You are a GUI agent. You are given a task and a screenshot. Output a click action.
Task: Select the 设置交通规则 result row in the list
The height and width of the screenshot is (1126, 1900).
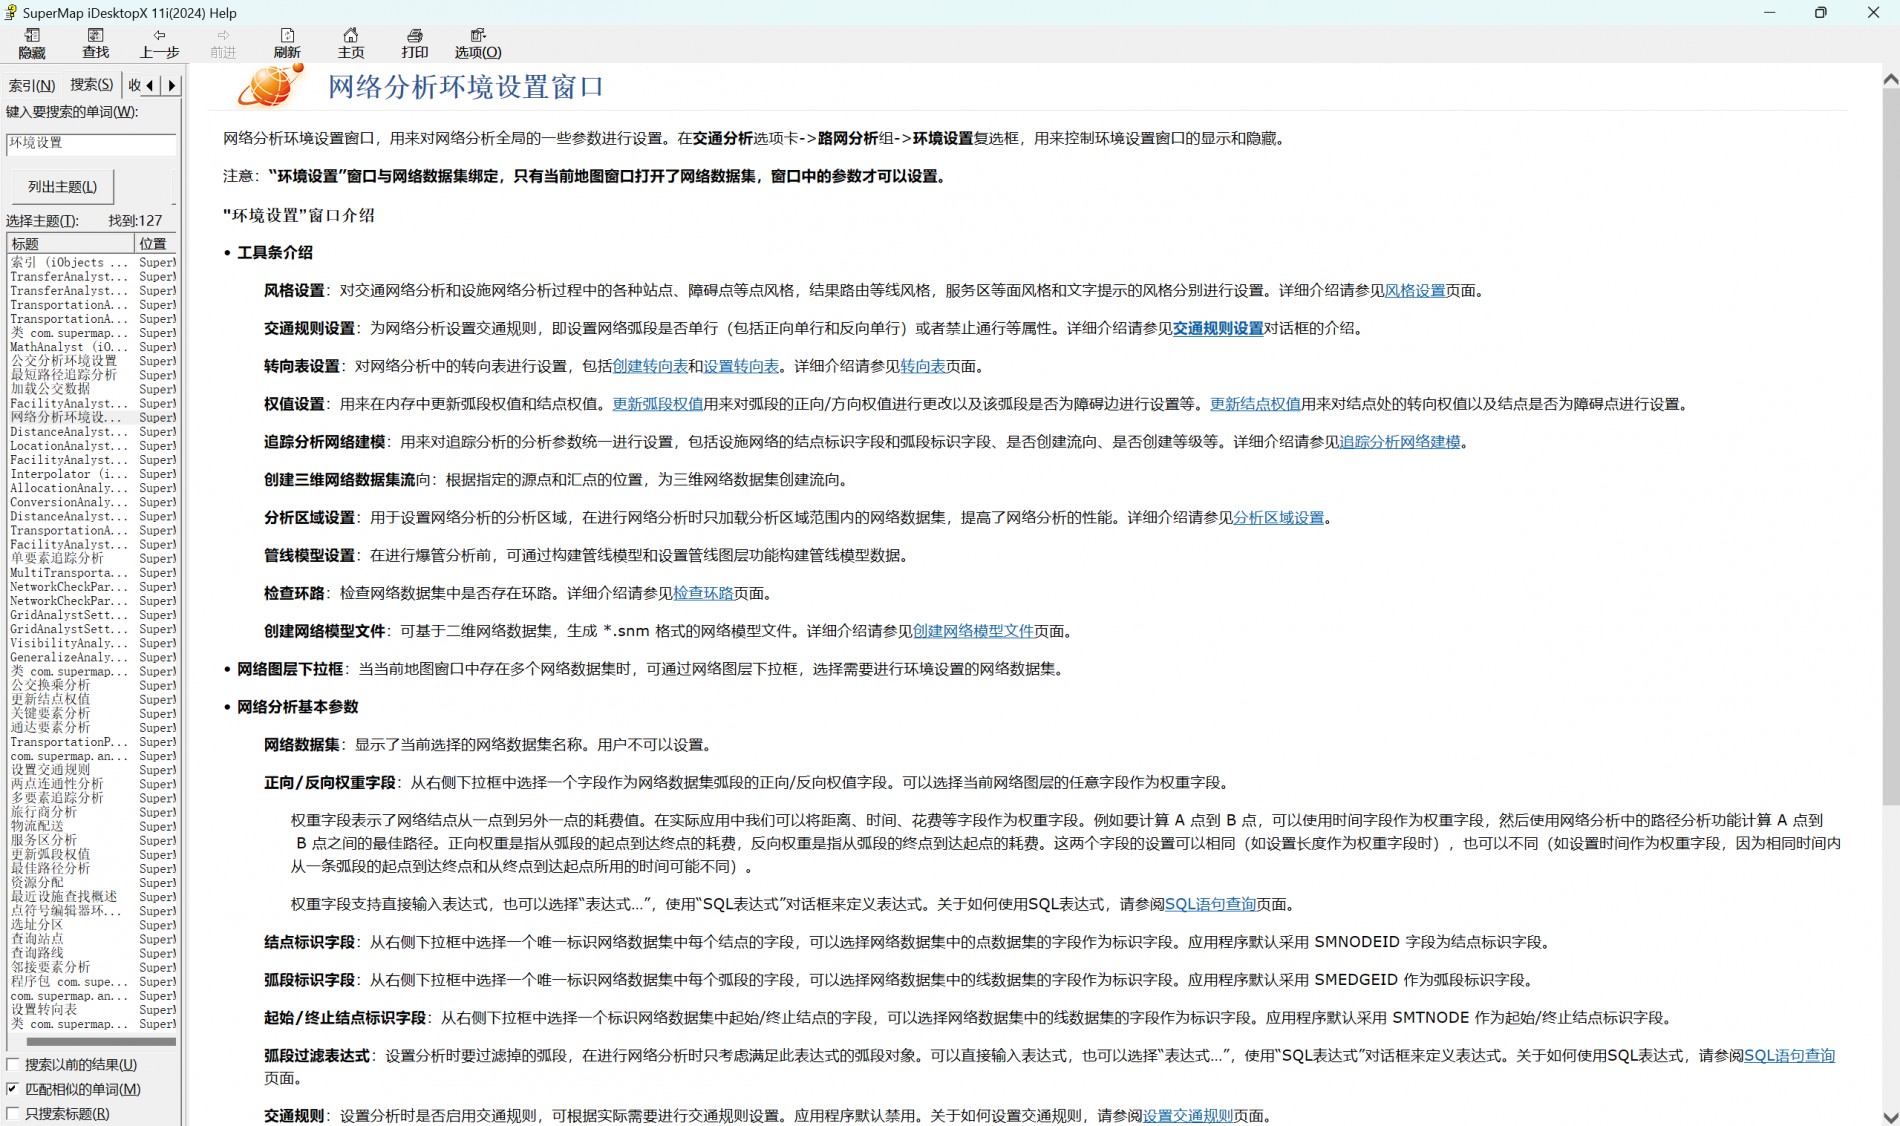92,770
